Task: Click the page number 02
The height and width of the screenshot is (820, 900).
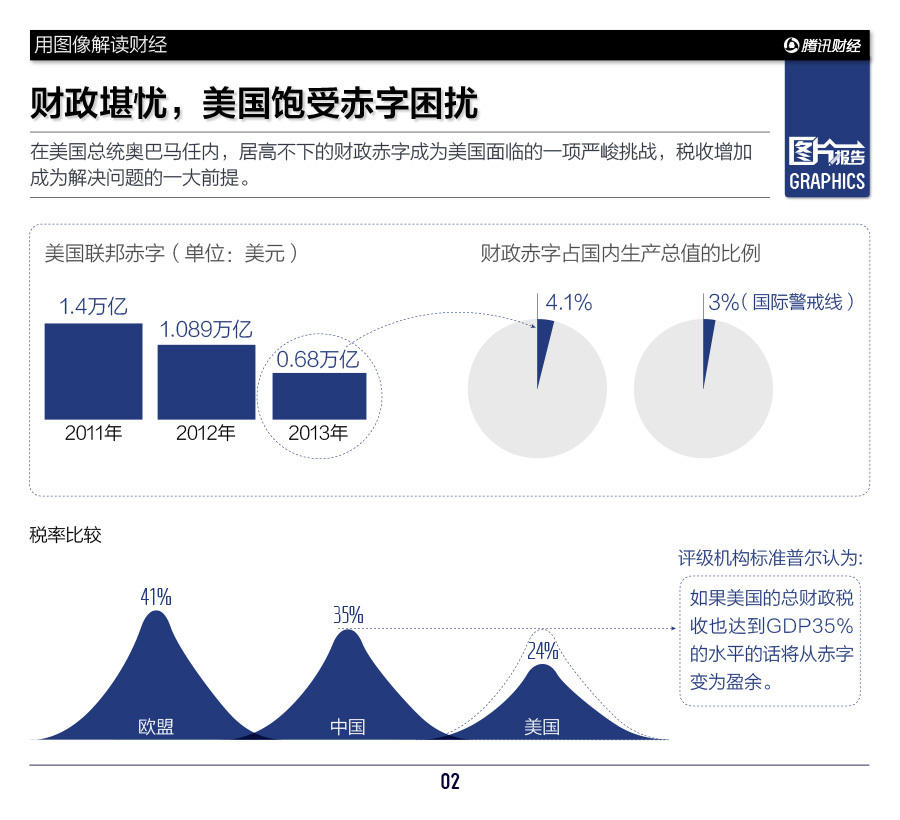Action: click(450, 782)
